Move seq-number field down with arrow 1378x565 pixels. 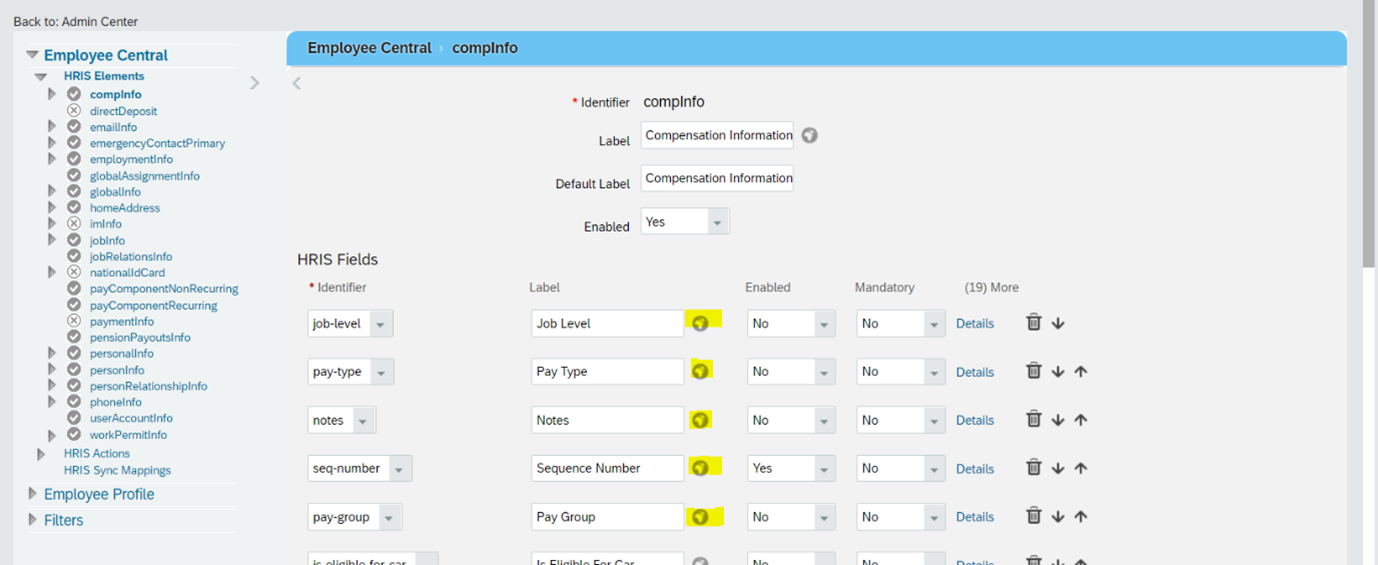pos(1058,468)
